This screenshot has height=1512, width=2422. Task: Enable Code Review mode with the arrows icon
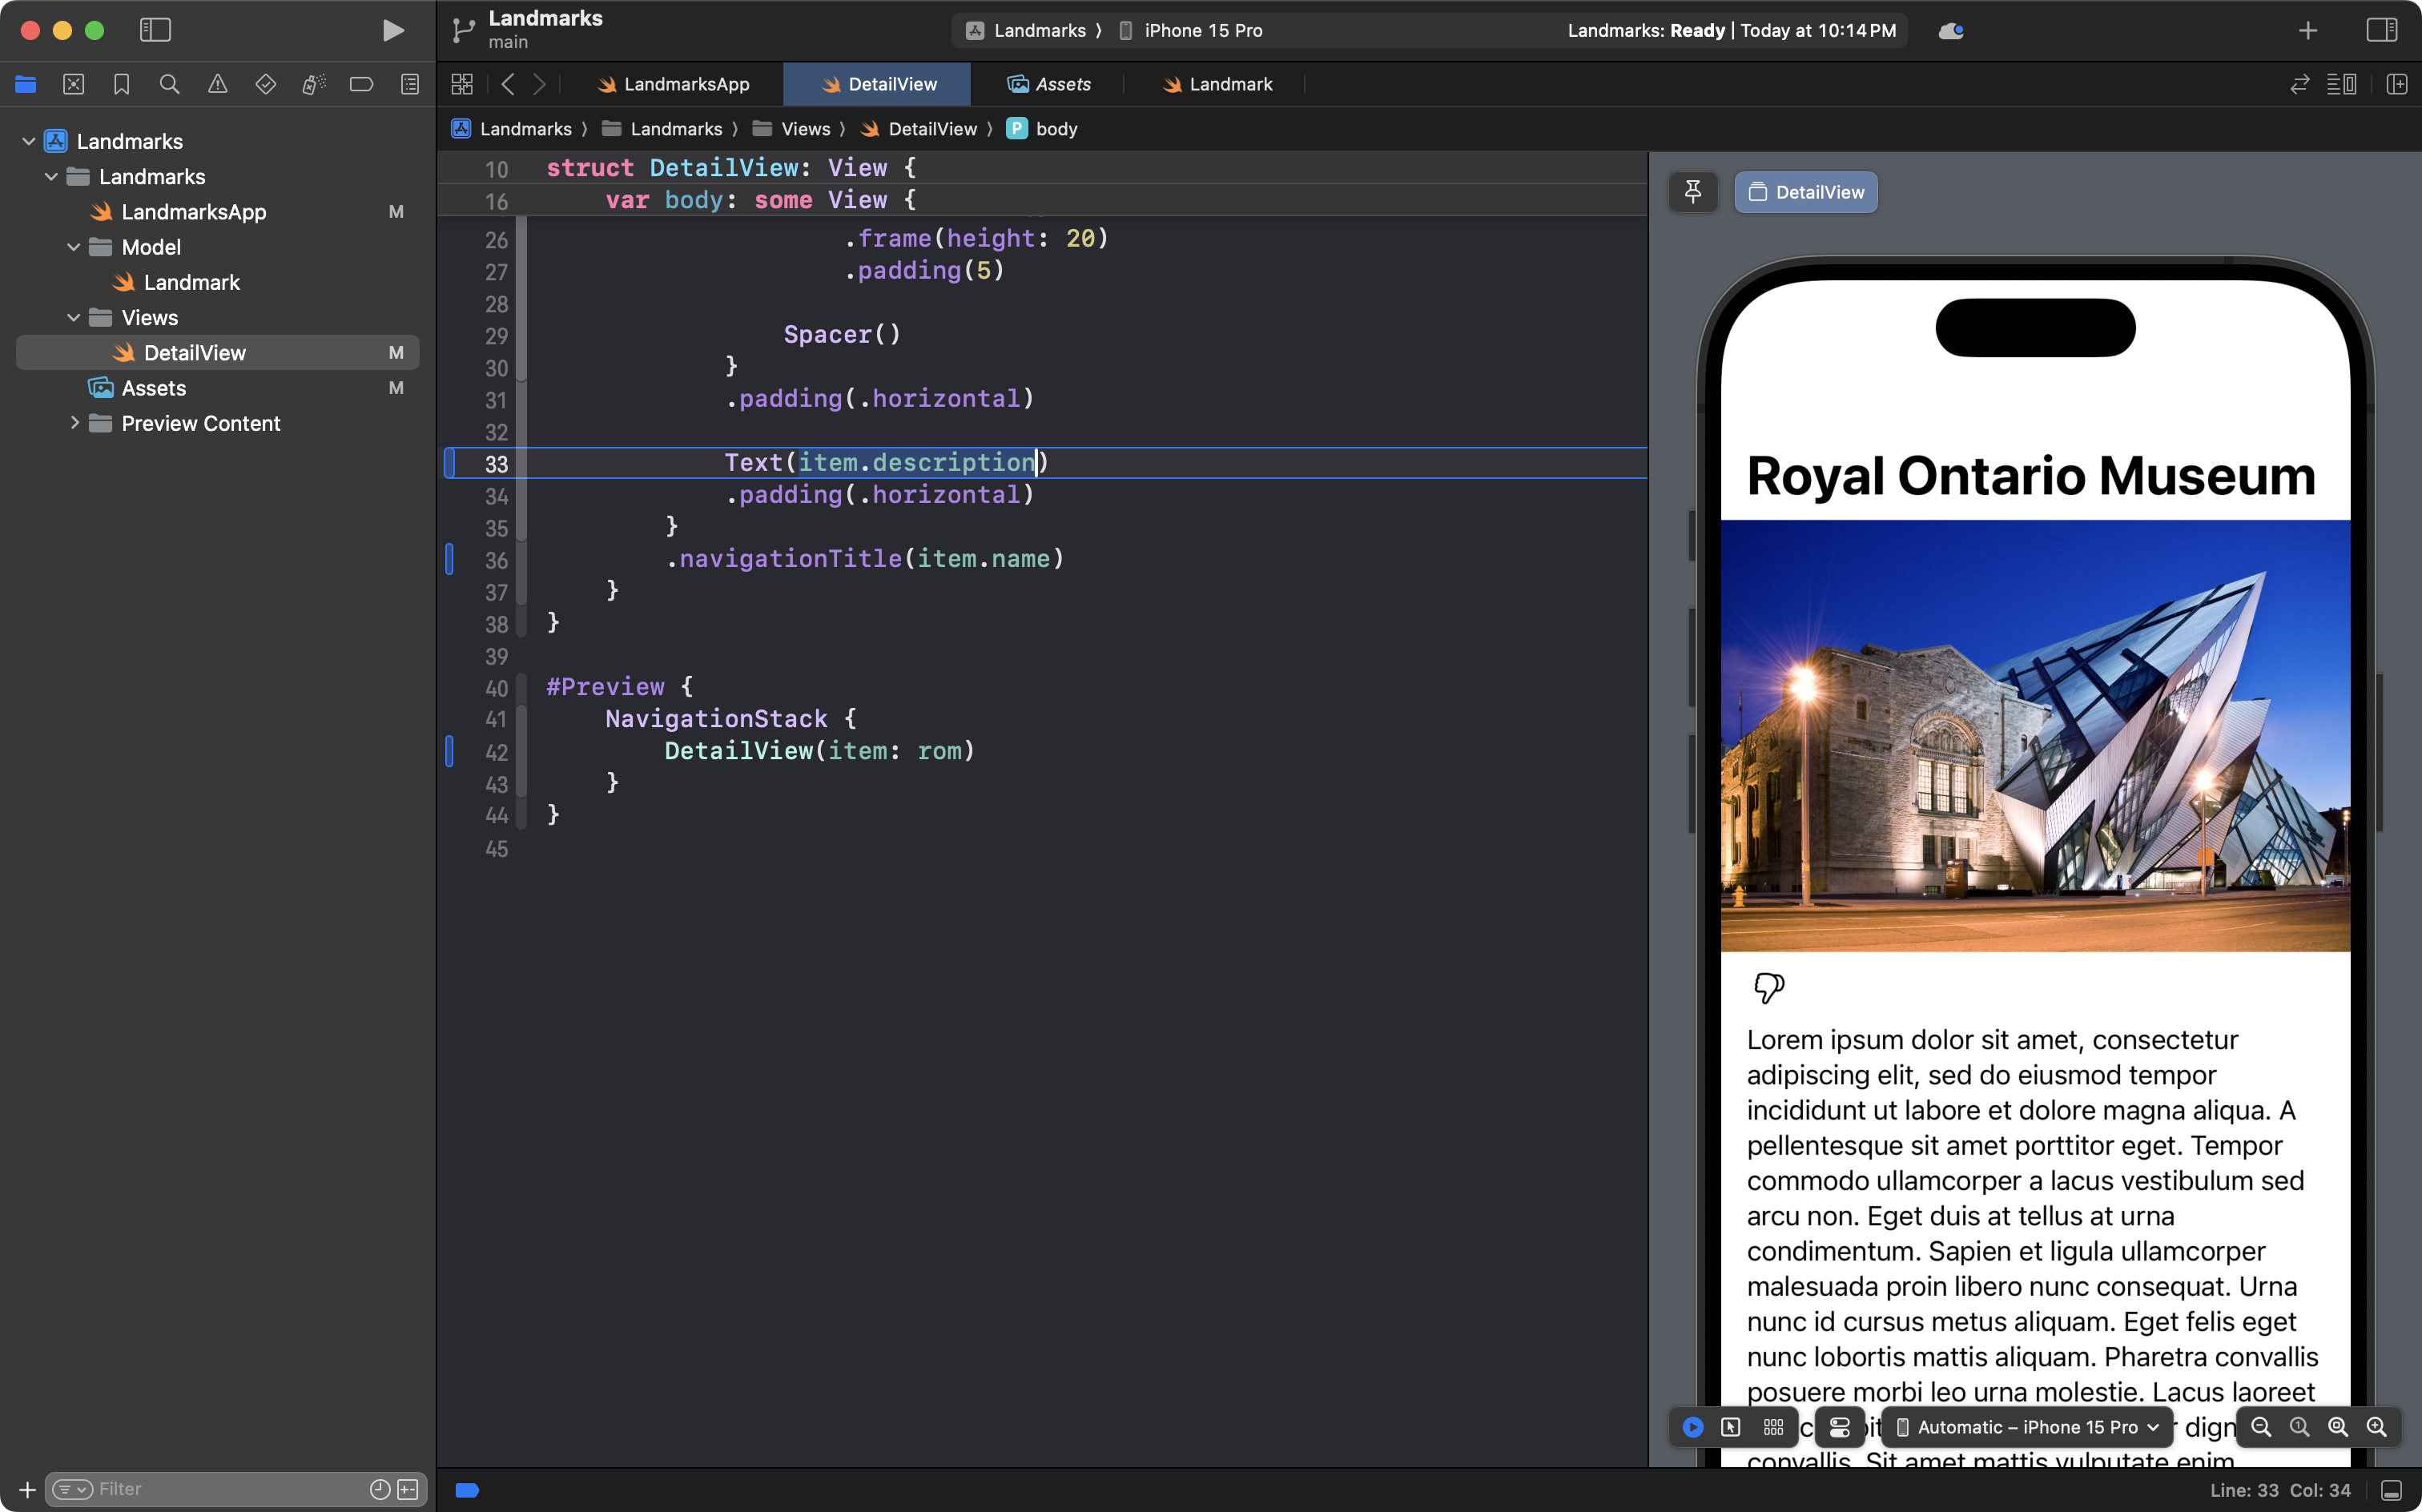click(2300, 84)
